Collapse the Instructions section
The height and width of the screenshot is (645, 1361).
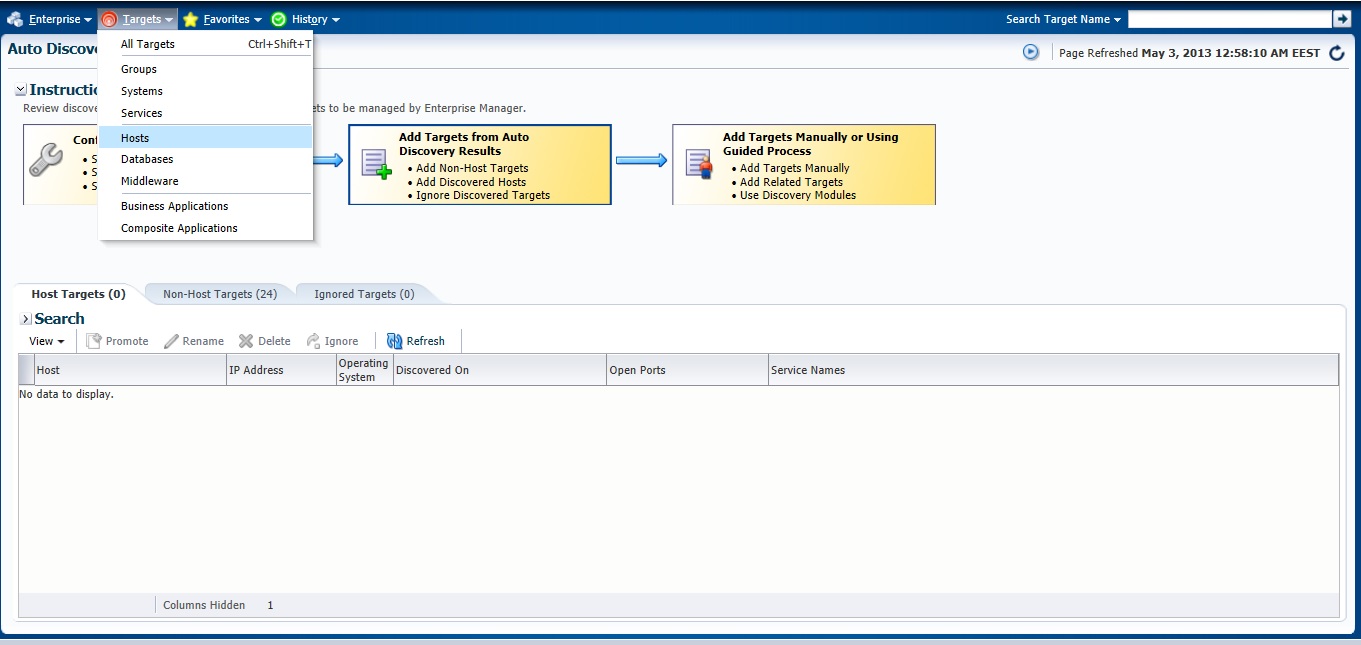click(x=21, y=90)
